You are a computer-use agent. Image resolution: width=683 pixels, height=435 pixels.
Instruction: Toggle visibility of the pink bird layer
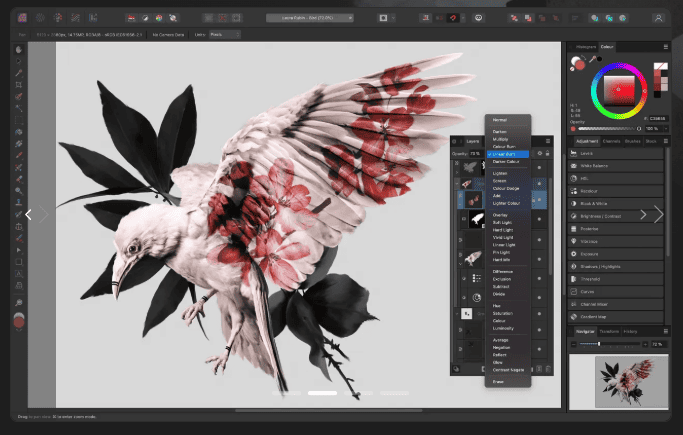coord(539,259)
